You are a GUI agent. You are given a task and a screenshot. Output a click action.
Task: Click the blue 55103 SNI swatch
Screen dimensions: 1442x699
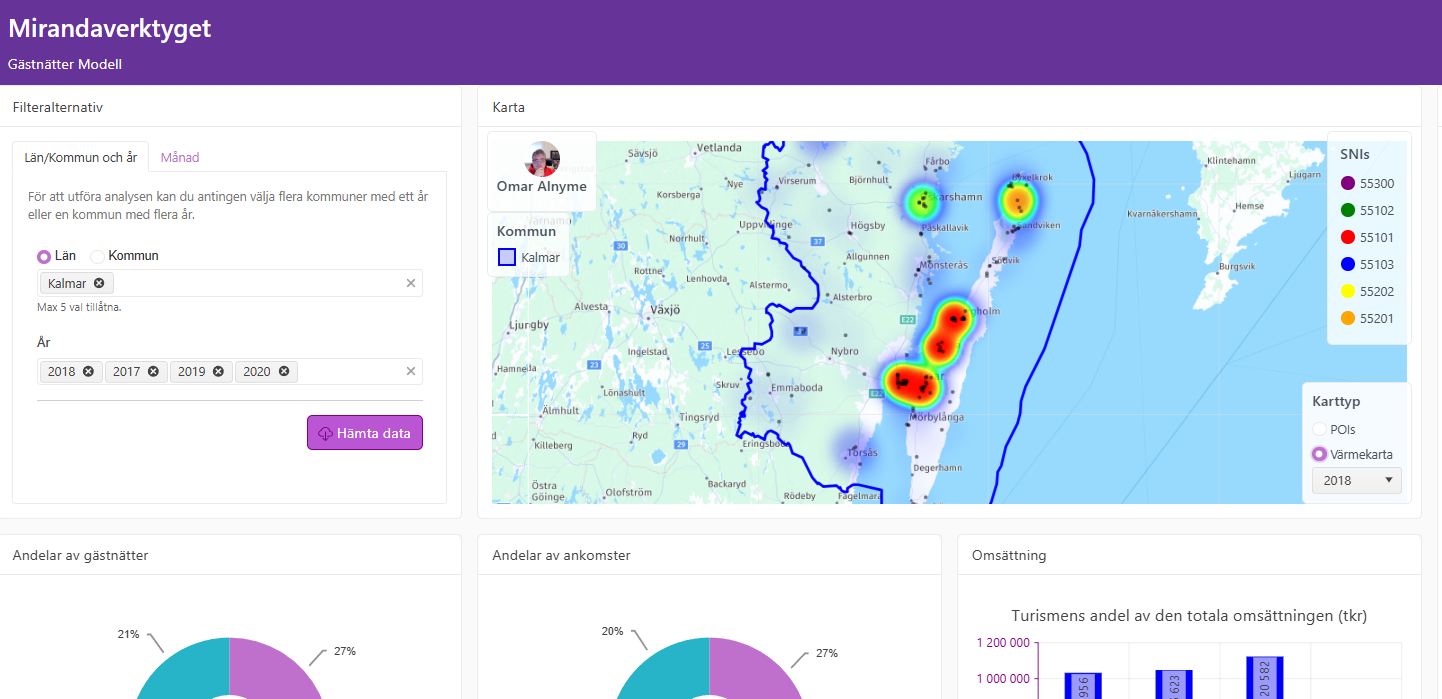(1347, 264)
